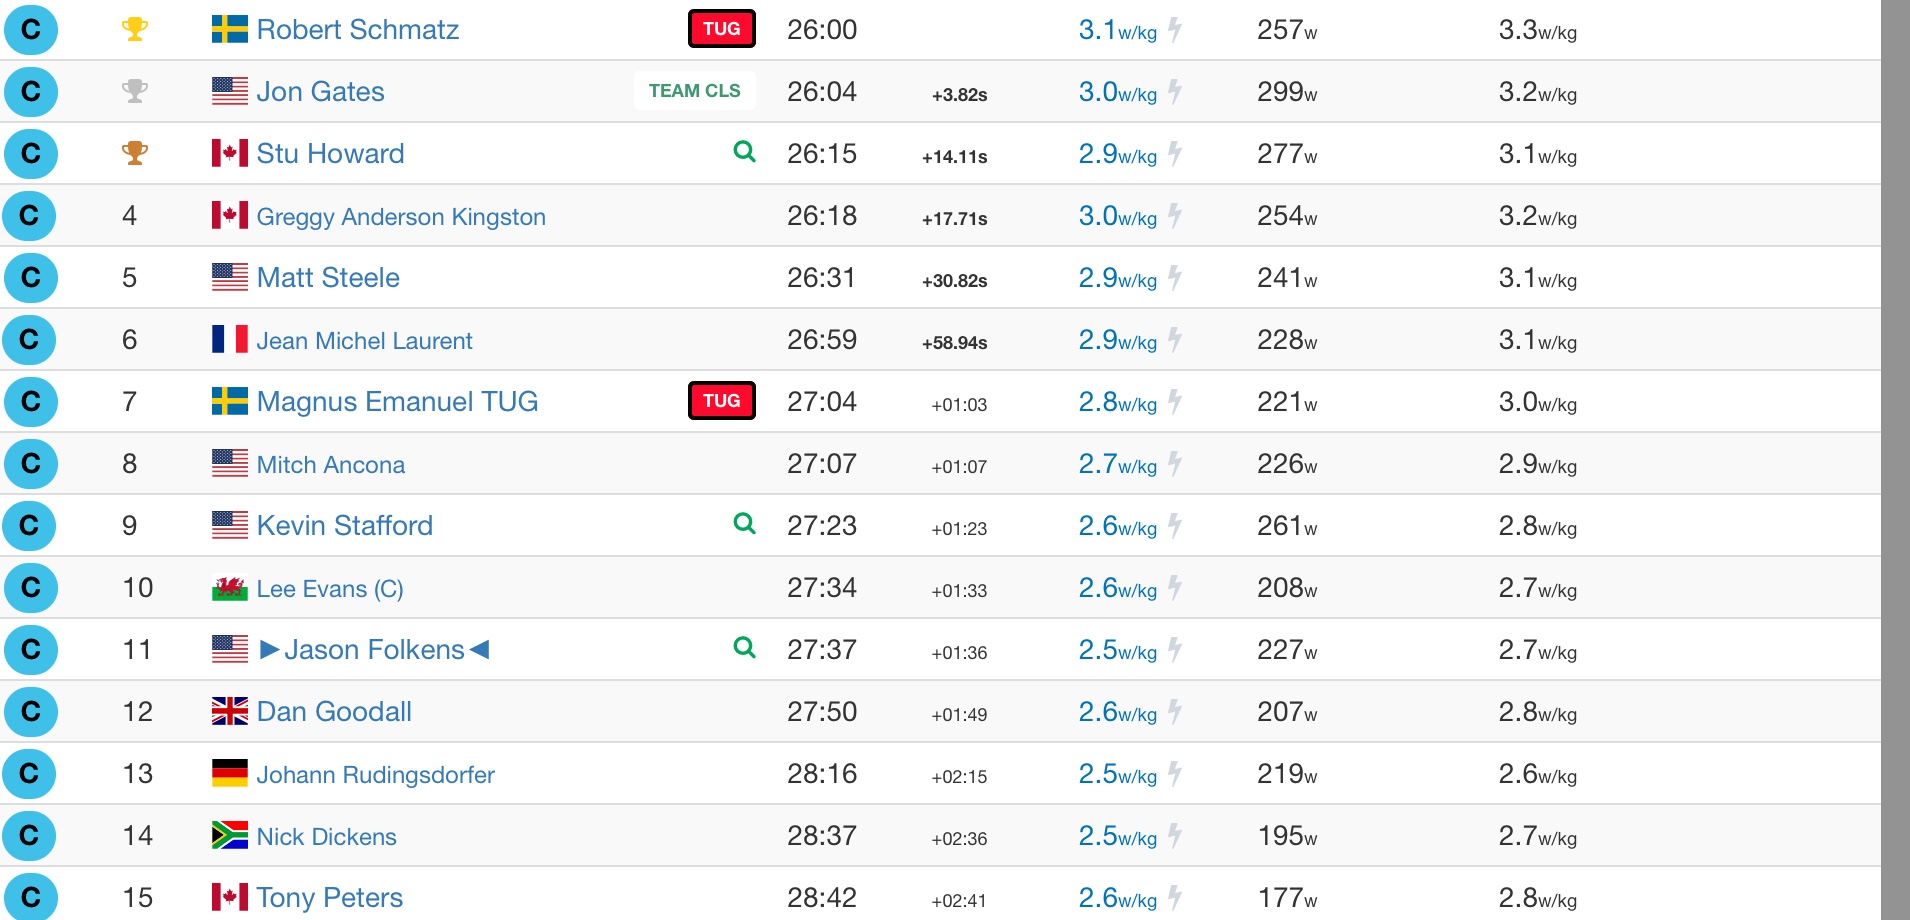Click the Swedish flag next to Magnus Emanuel TUG
Screen dimensions: 1910x920
(x=230, y=401)
